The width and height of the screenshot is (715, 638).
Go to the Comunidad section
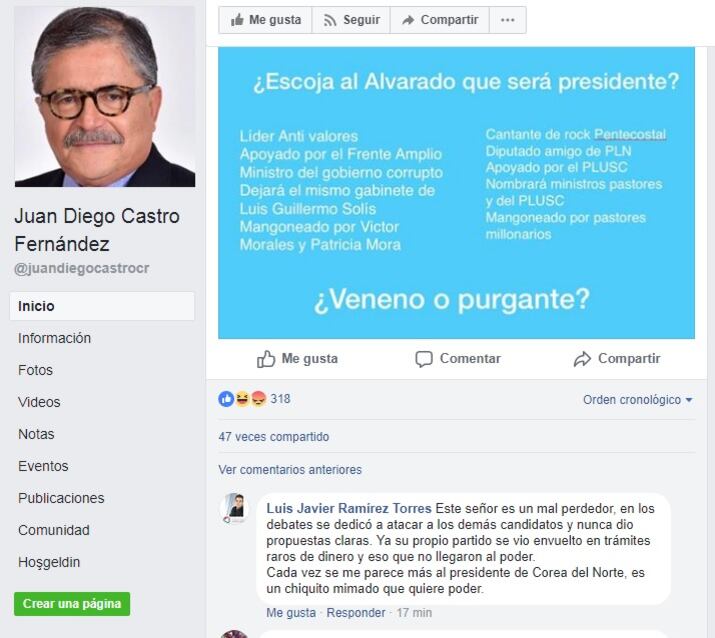[x=53, y=530]
